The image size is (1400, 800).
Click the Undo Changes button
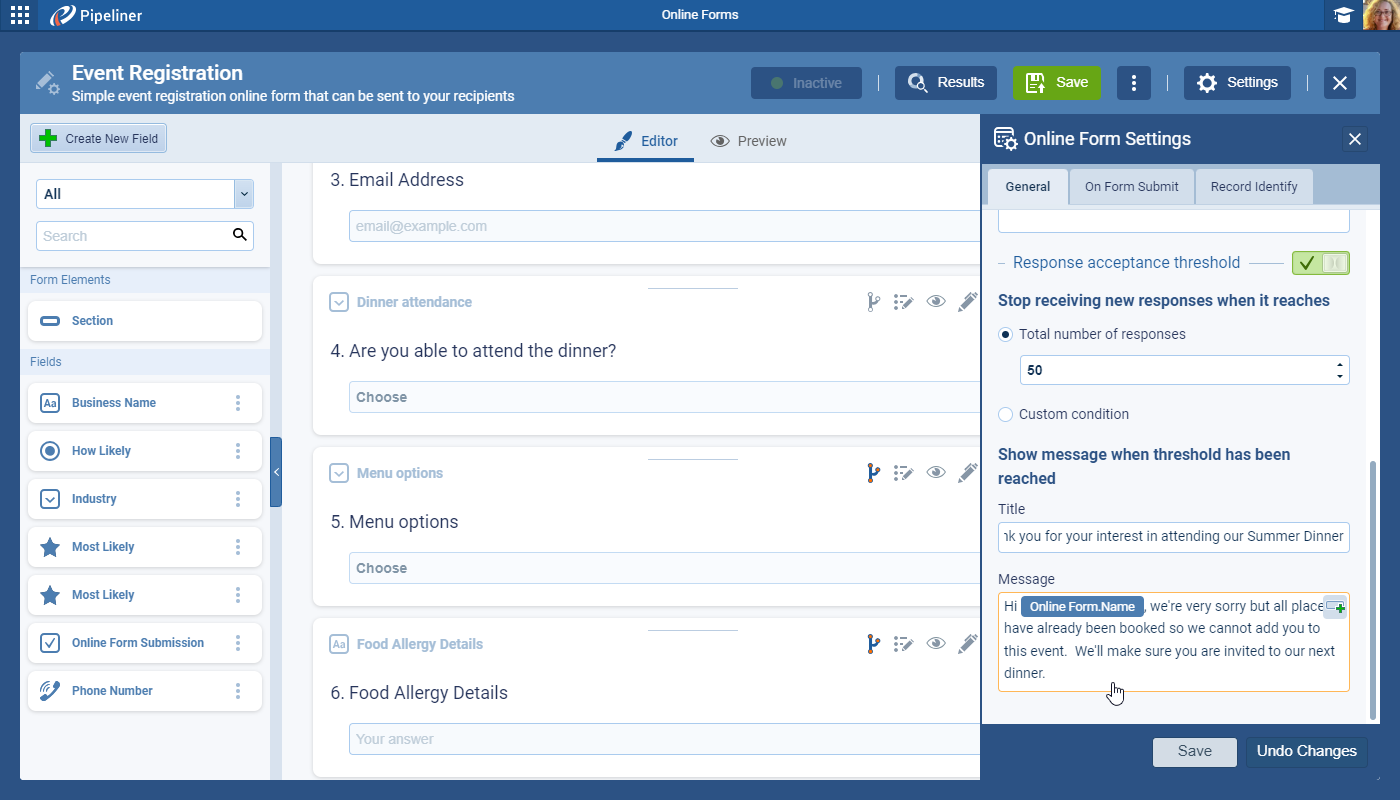pyautogui.click(x=1306, y=752)
